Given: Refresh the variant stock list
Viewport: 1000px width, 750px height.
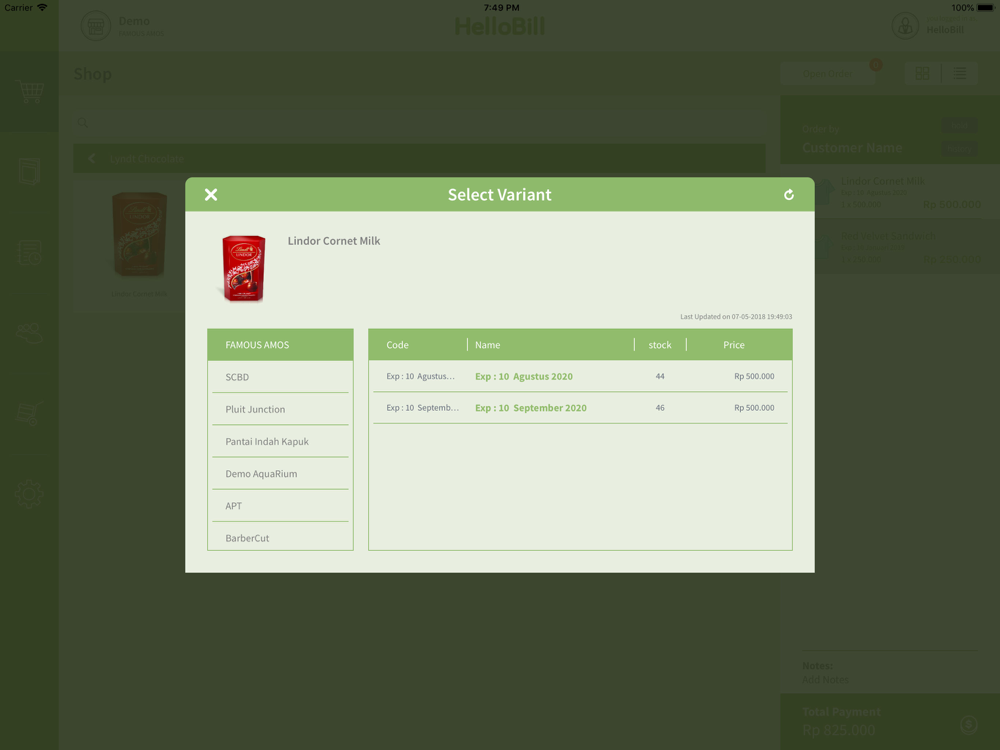Looking at the screenshot, I should tap(789, 195).
